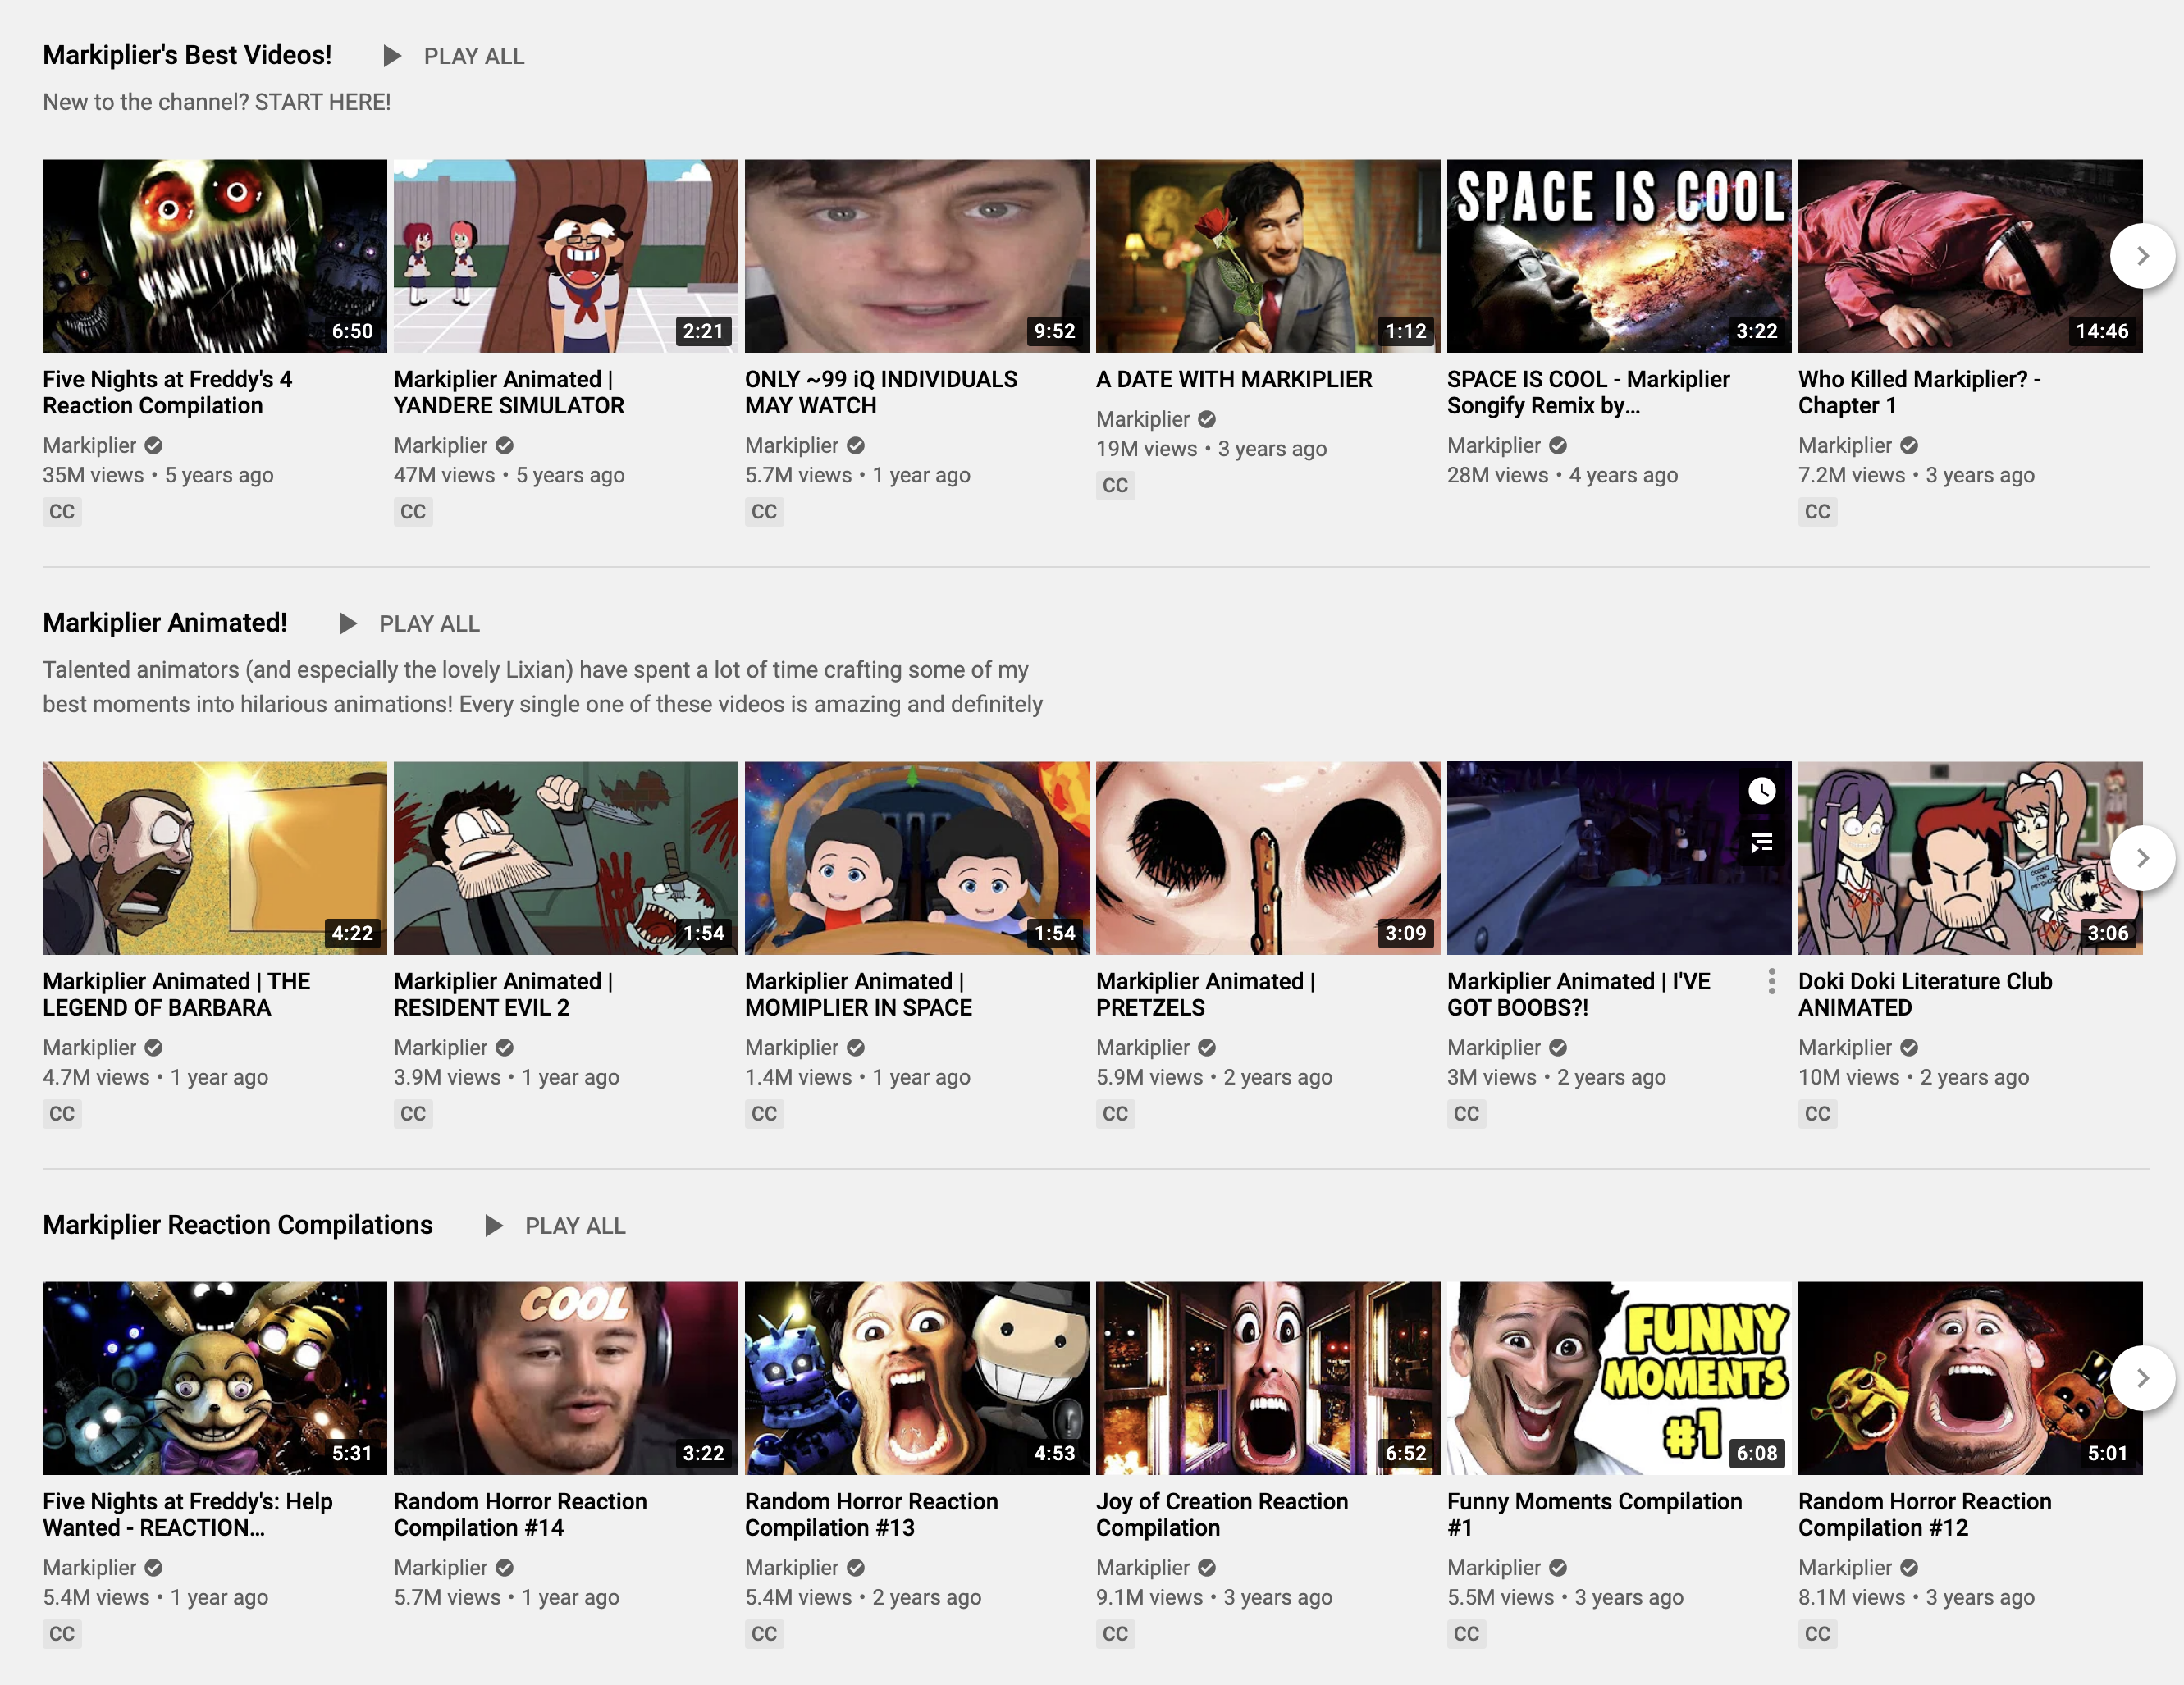Advance Reaction Compilations row with right arrow
The width and height of the screenshot is (2184, 1685).
point(2141,1378)
